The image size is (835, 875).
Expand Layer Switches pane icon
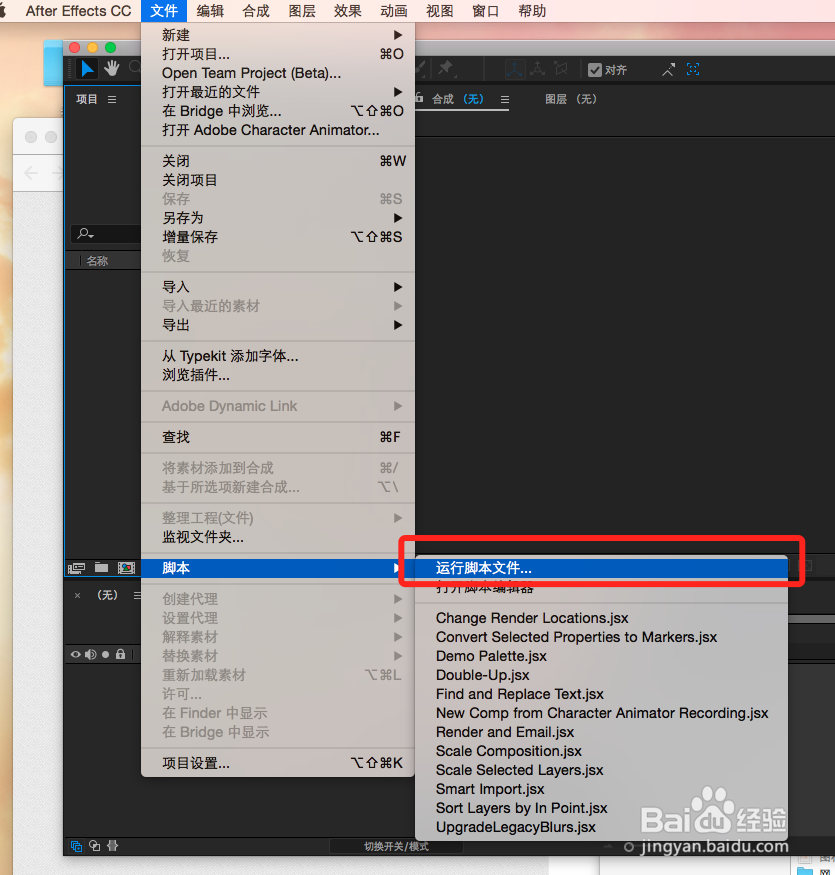click(76, 846)
